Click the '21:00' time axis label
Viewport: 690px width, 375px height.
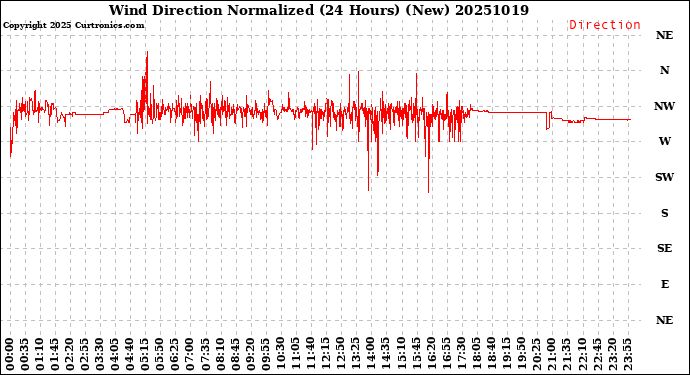(x=551, y=355)
